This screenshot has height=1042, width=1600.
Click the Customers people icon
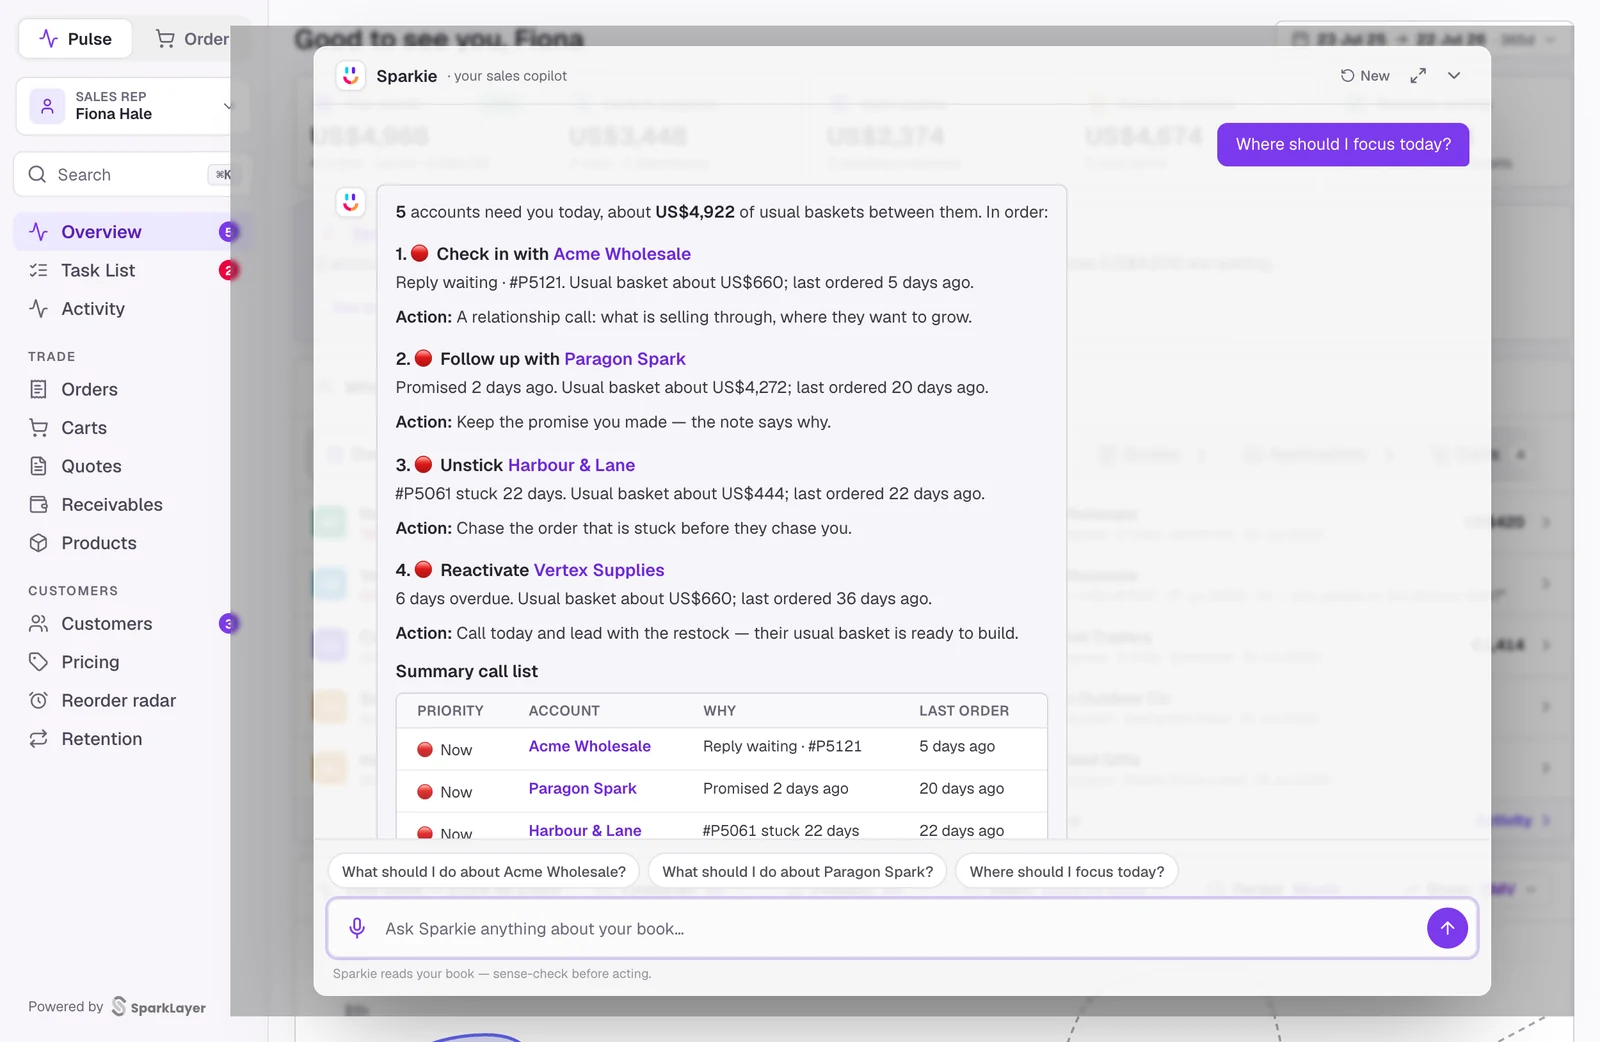tap(38, 624)
